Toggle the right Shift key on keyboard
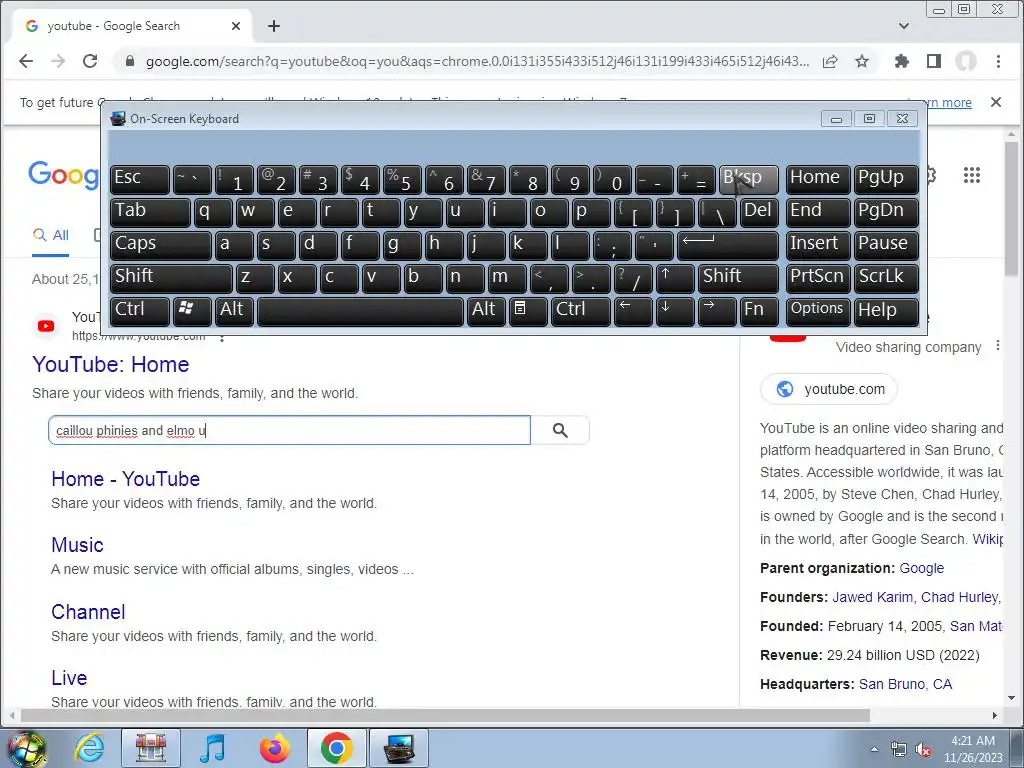Image resolution: width=1024 pixels, height=768 pixels. tap(738, 279)
